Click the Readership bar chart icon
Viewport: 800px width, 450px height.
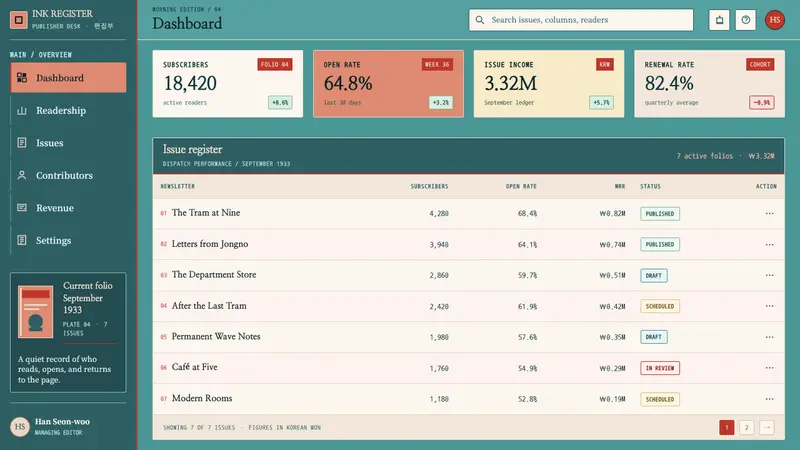[22, 110]
